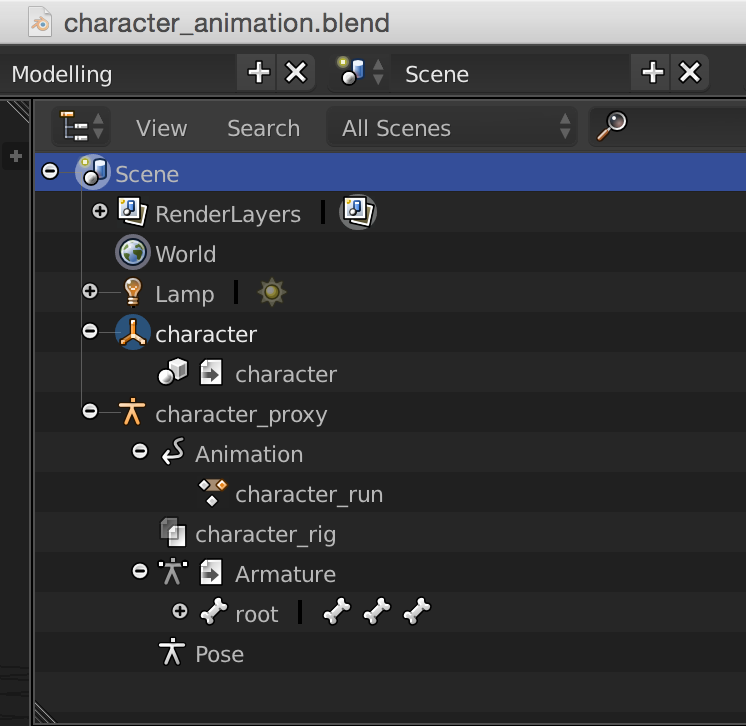
Task: Open the All Scenes display dropdown
Action: point(452,128)
